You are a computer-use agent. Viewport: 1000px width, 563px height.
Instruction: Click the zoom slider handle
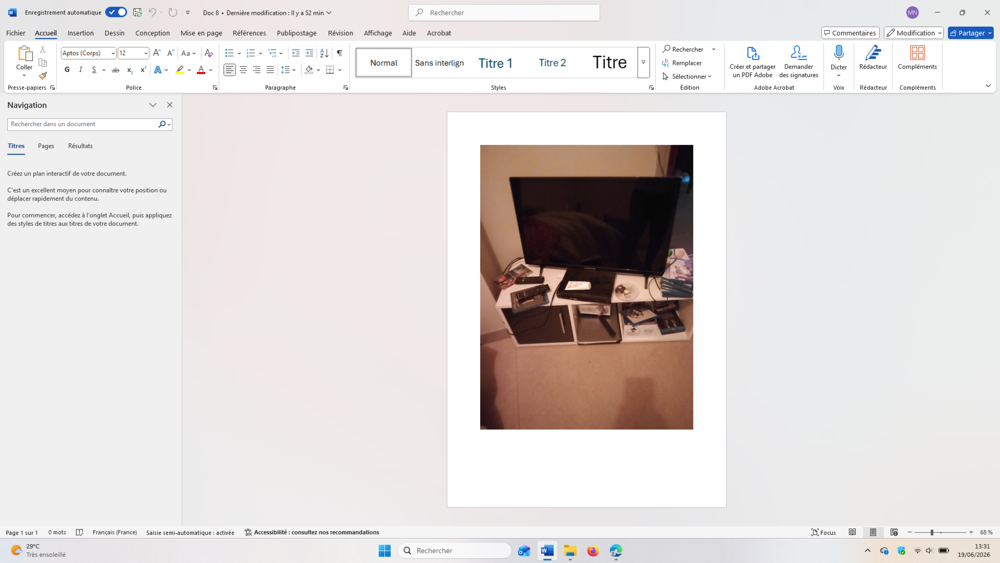pos(932,532)
